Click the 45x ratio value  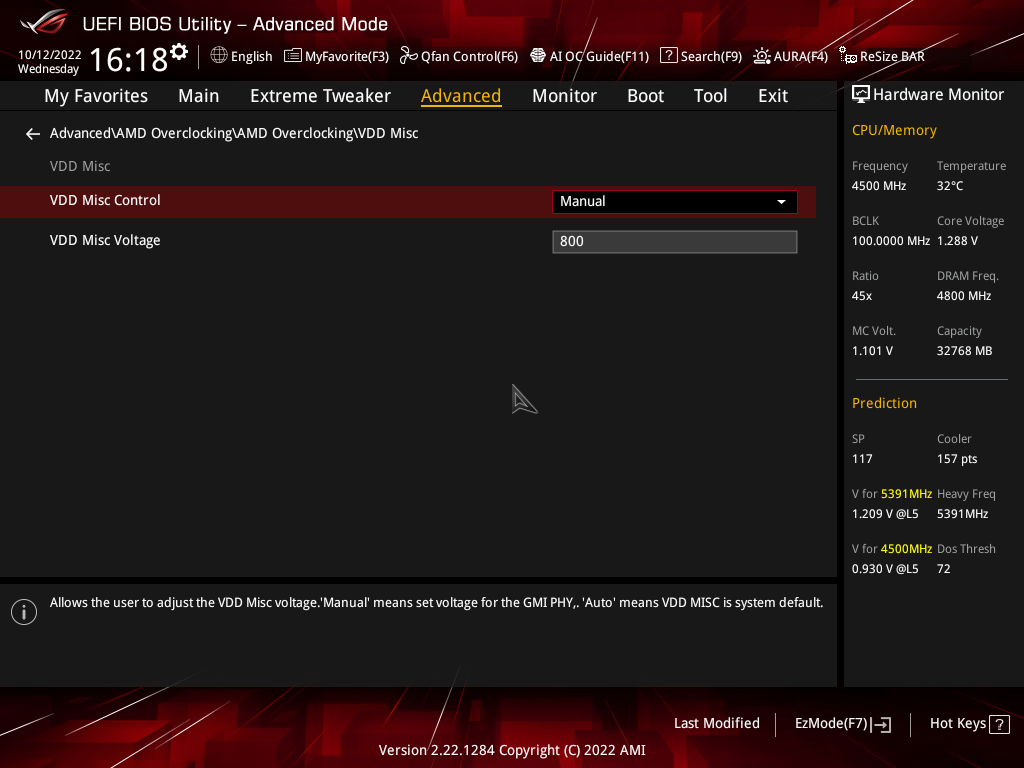861,296
